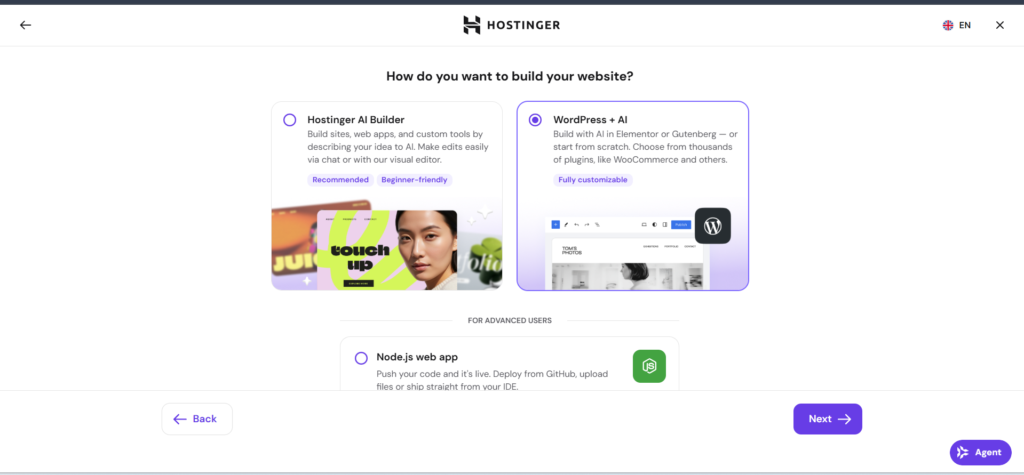
Task: Select the WordPress + AI radio button
Action: click(535, 120)
